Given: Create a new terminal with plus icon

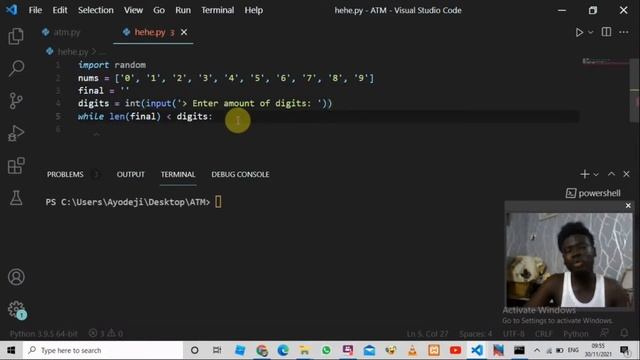Looking at the screenshot, I should pyautogui.click(x=584, y=174).
